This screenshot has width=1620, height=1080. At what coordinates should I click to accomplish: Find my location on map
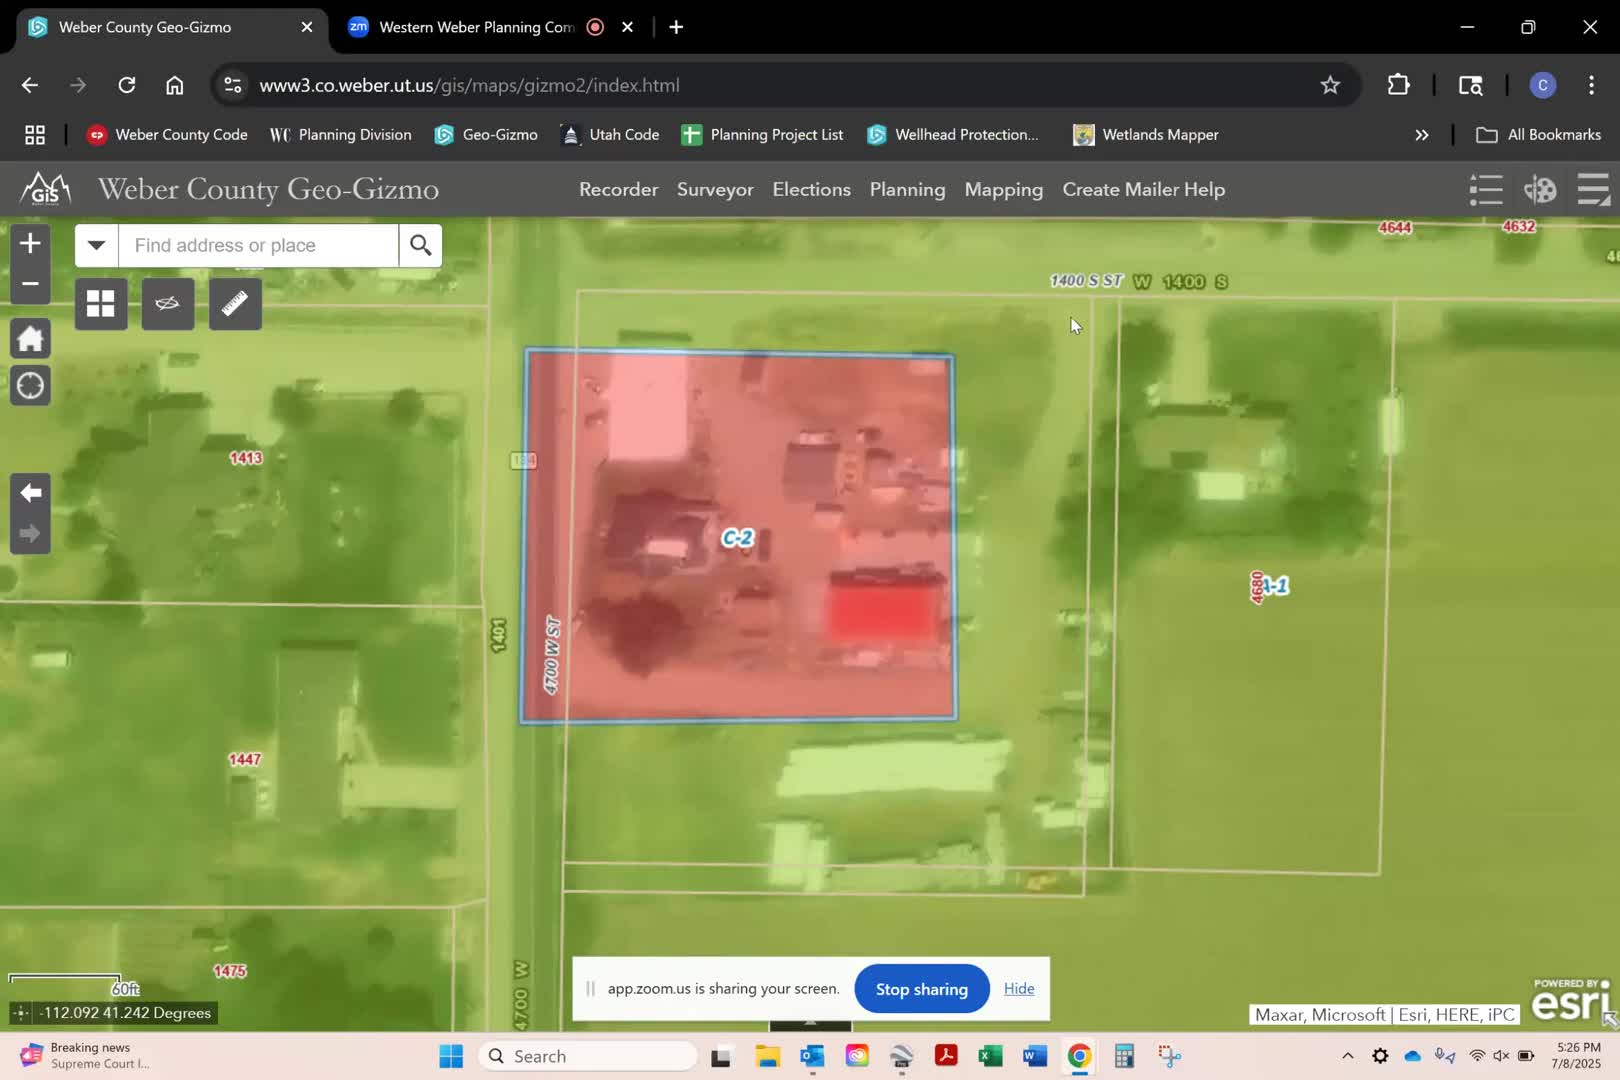[30, 386]
